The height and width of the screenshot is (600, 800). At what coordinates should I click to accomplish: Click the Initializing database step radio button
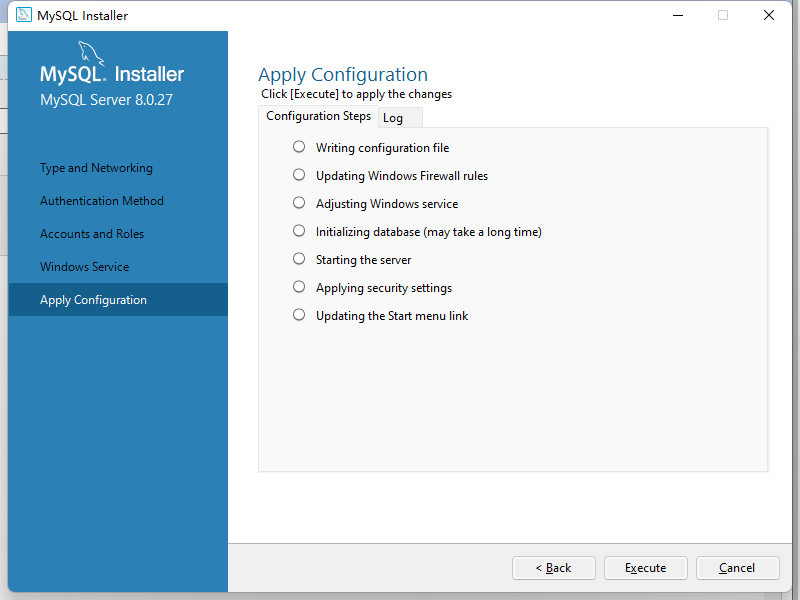(x=299, y=231)
